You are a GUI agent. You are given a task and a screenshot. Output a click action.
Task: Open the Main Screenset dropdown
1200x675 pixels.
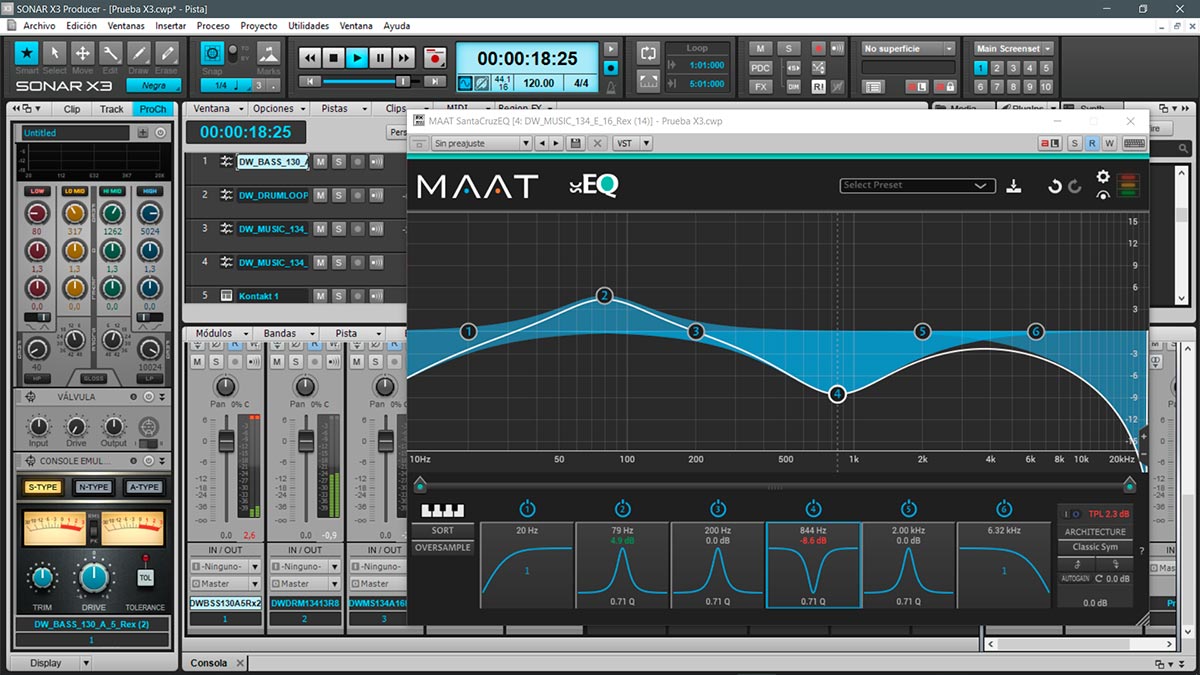[x=1014, y=48]
